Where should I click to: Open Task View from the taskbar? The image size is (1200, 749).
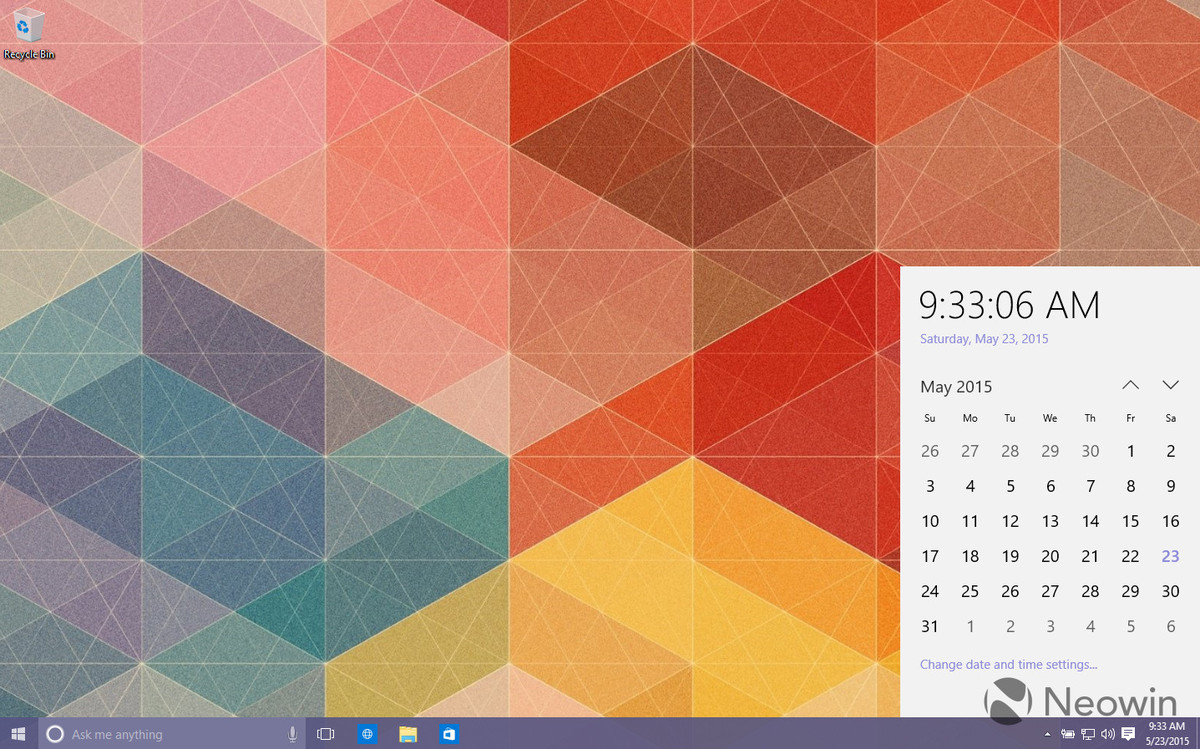tap(325, 734)
